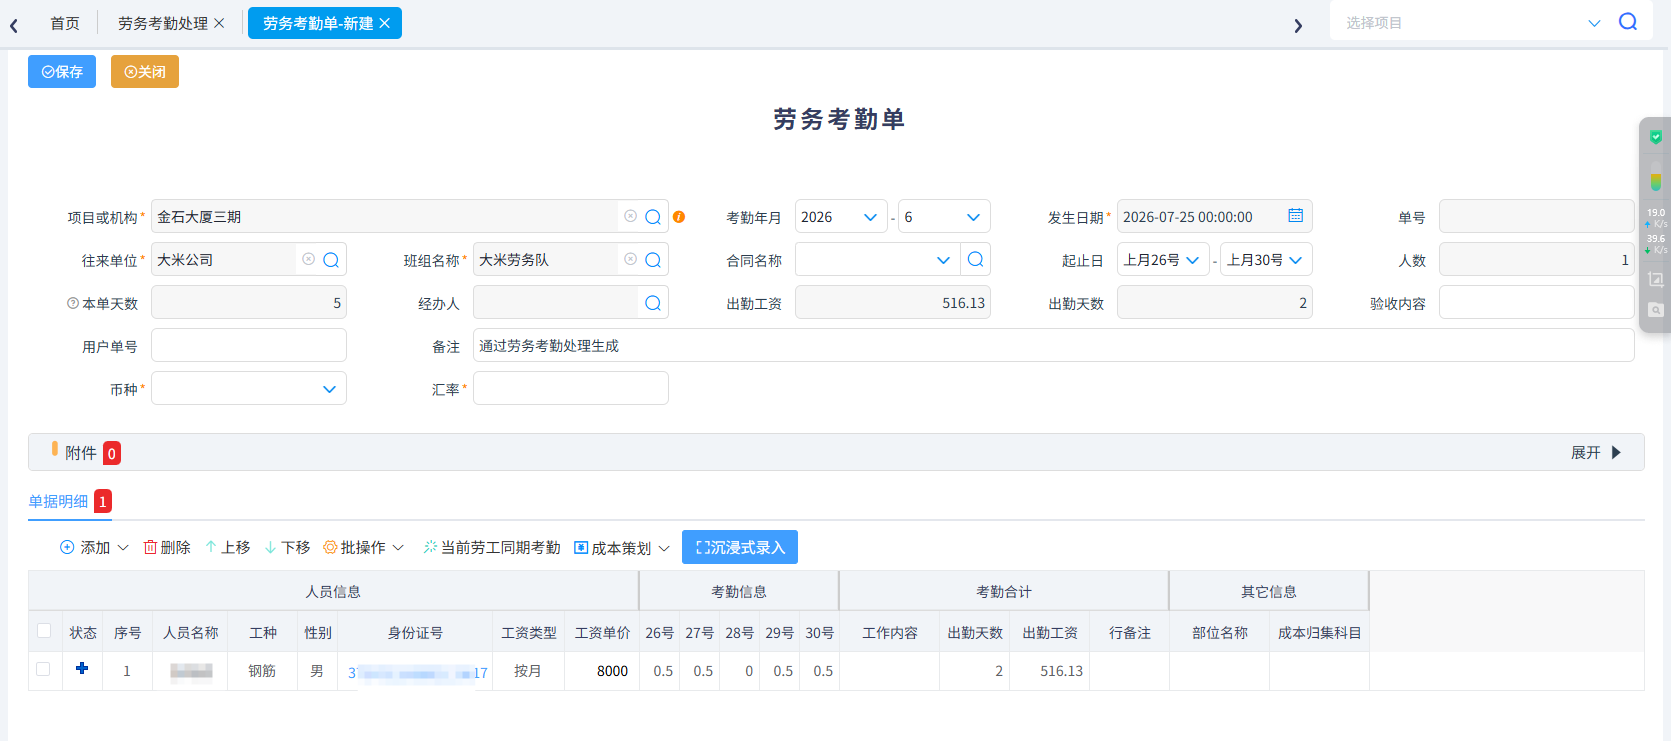Open the month 6 dropdown

click(x=944, y=217)
